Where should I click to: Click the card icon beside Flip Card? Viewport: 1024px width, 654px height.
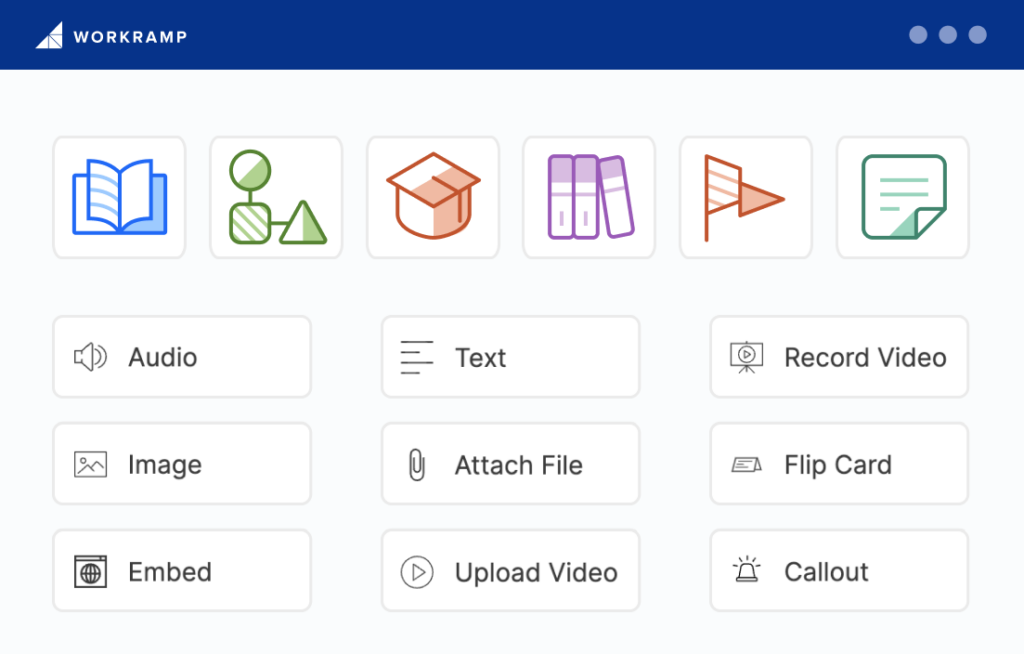(746, 465)
